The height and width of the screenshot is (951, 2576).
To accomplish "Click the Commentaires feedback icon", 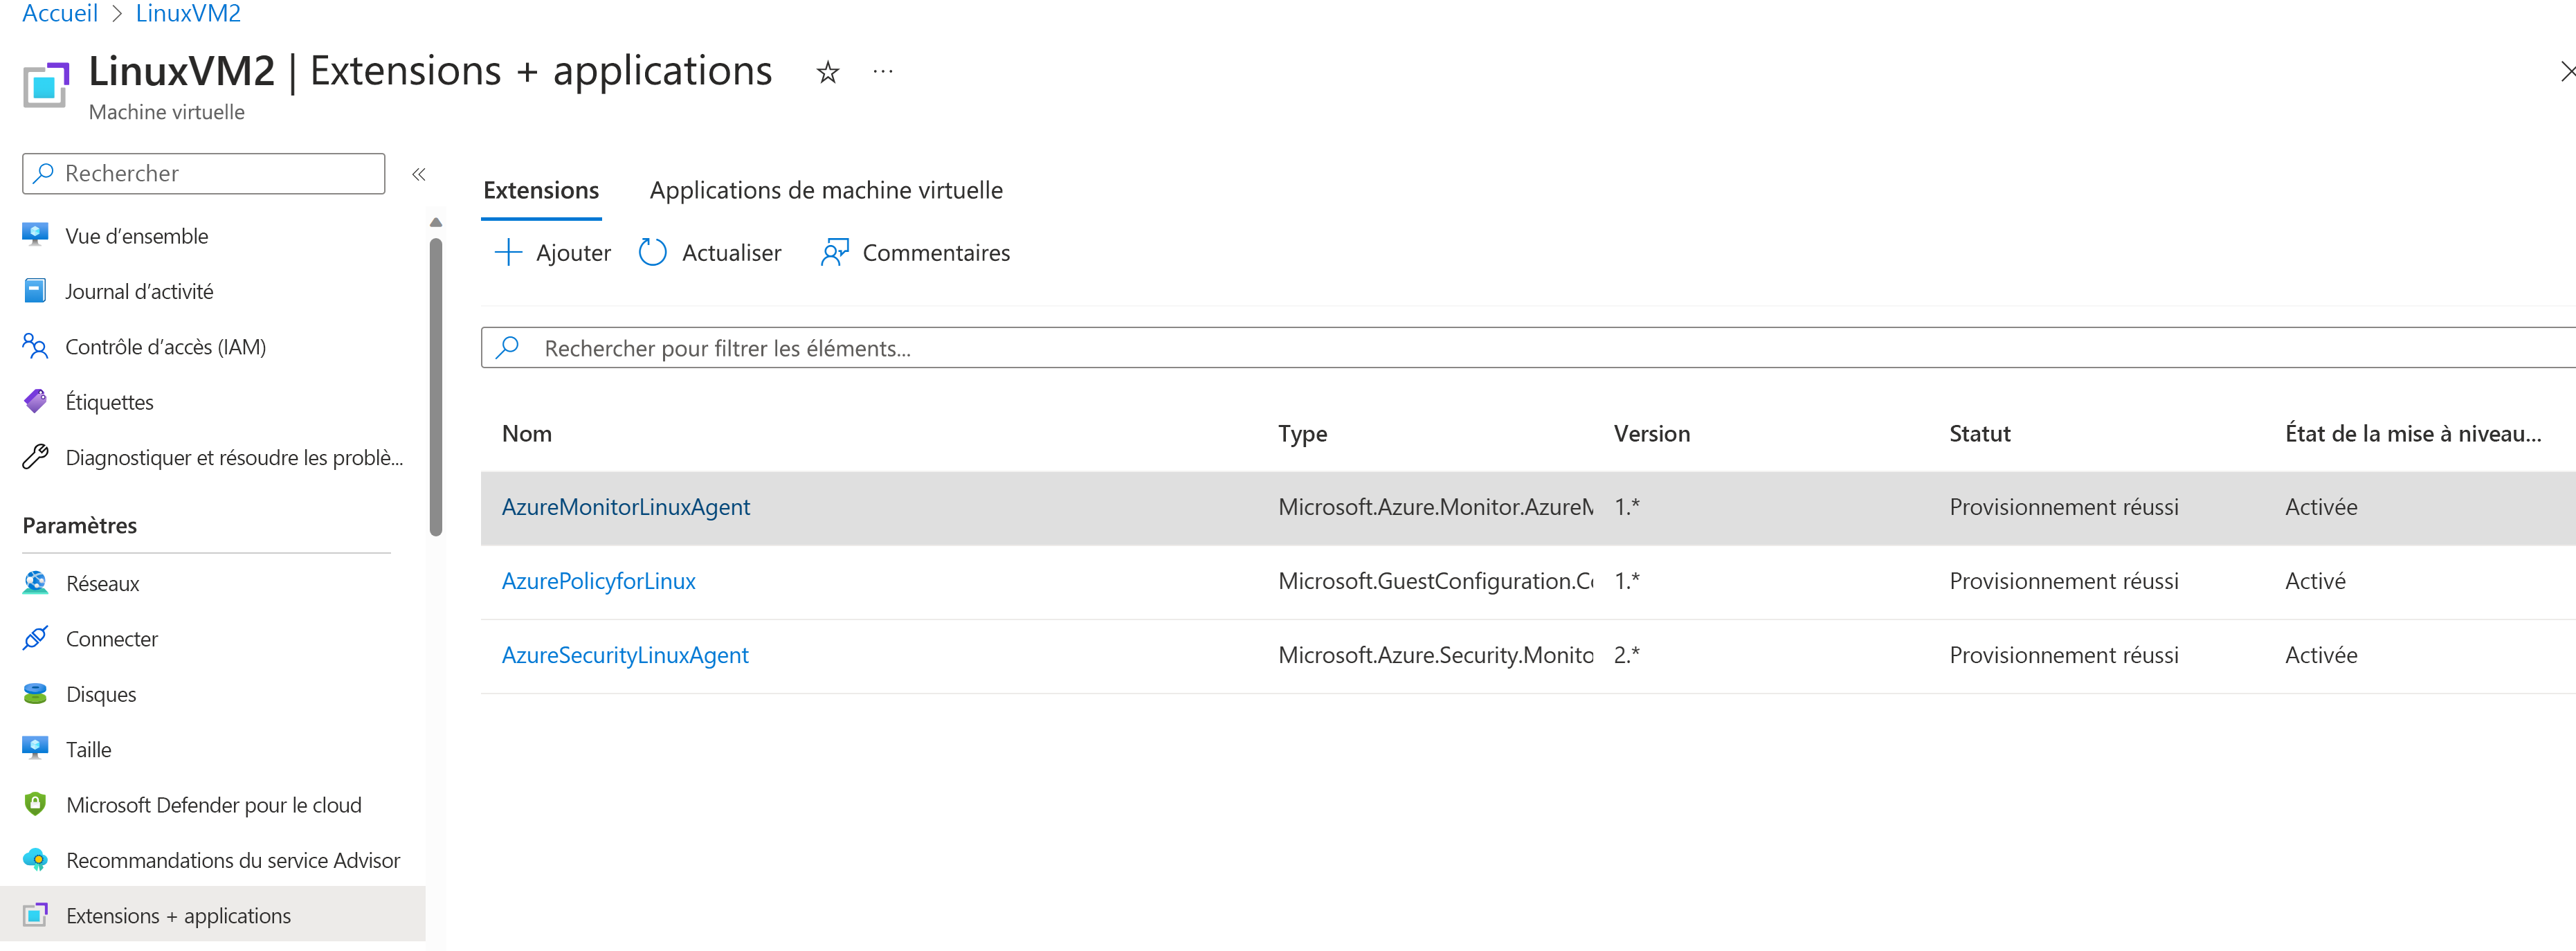I will [835, 252].
